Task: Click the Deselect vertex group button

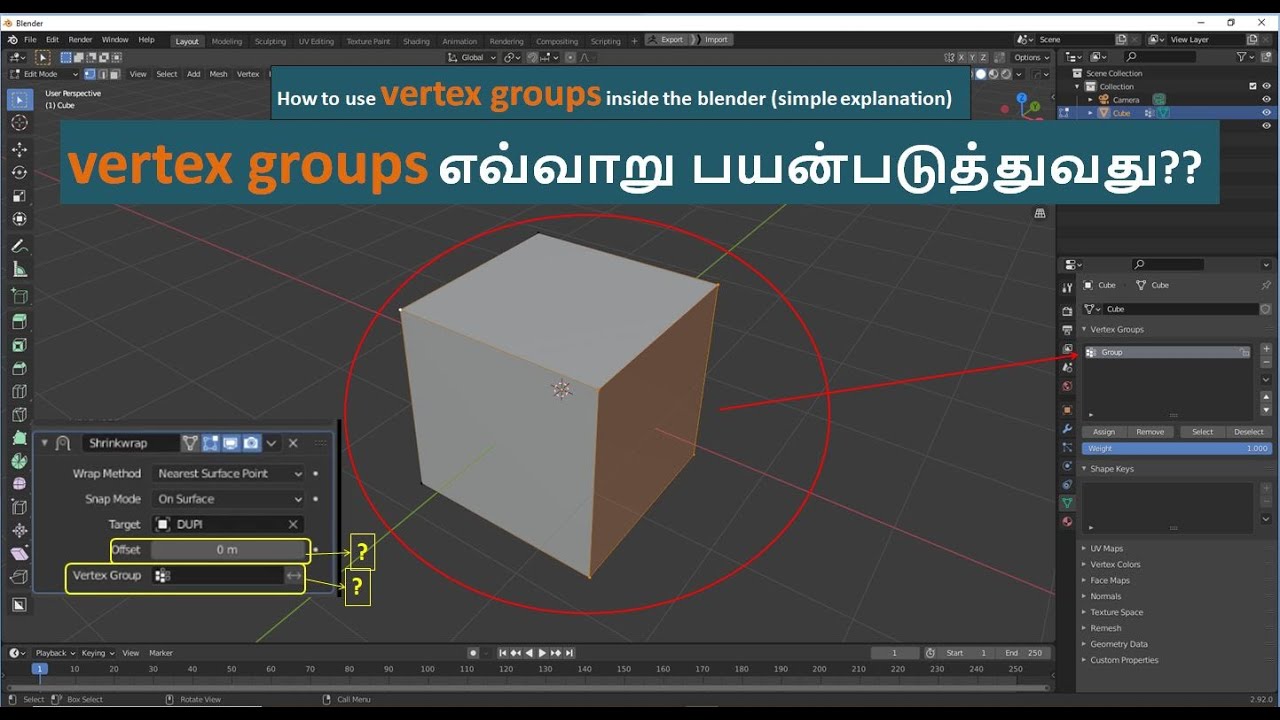Action: tap(1249, 432)
